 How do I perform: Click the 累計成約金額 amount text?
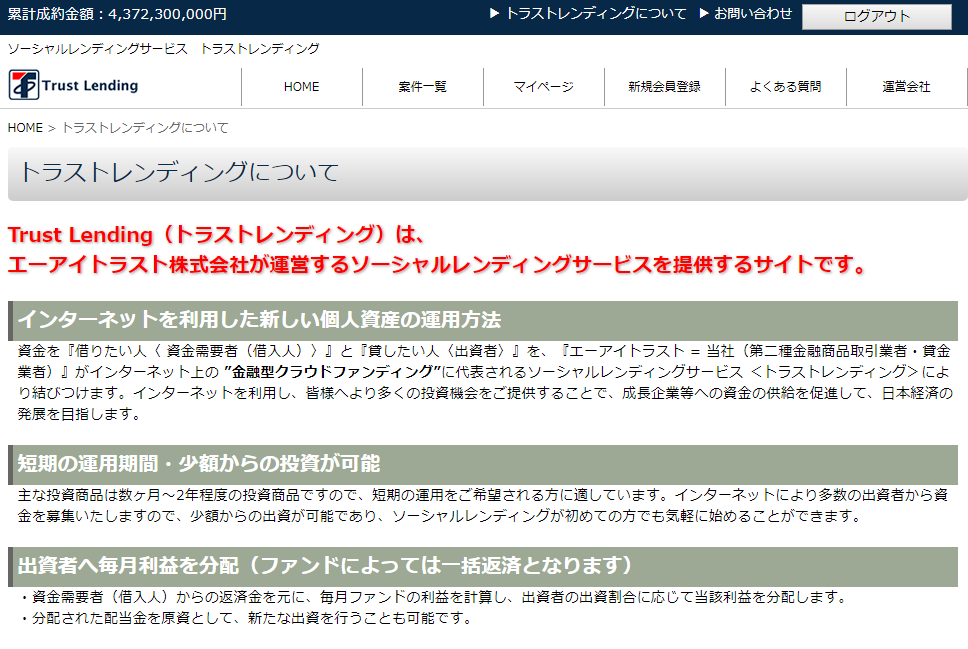click(x=117, y=14)
